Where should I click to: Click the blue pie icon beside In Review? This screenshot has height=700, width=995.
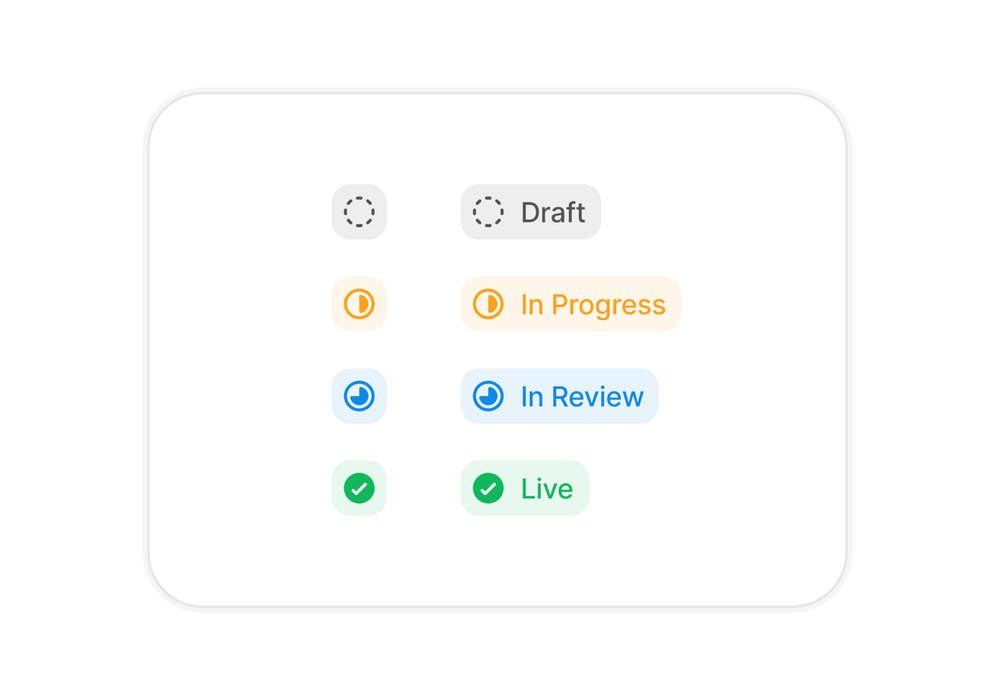(x=488, y=396)
